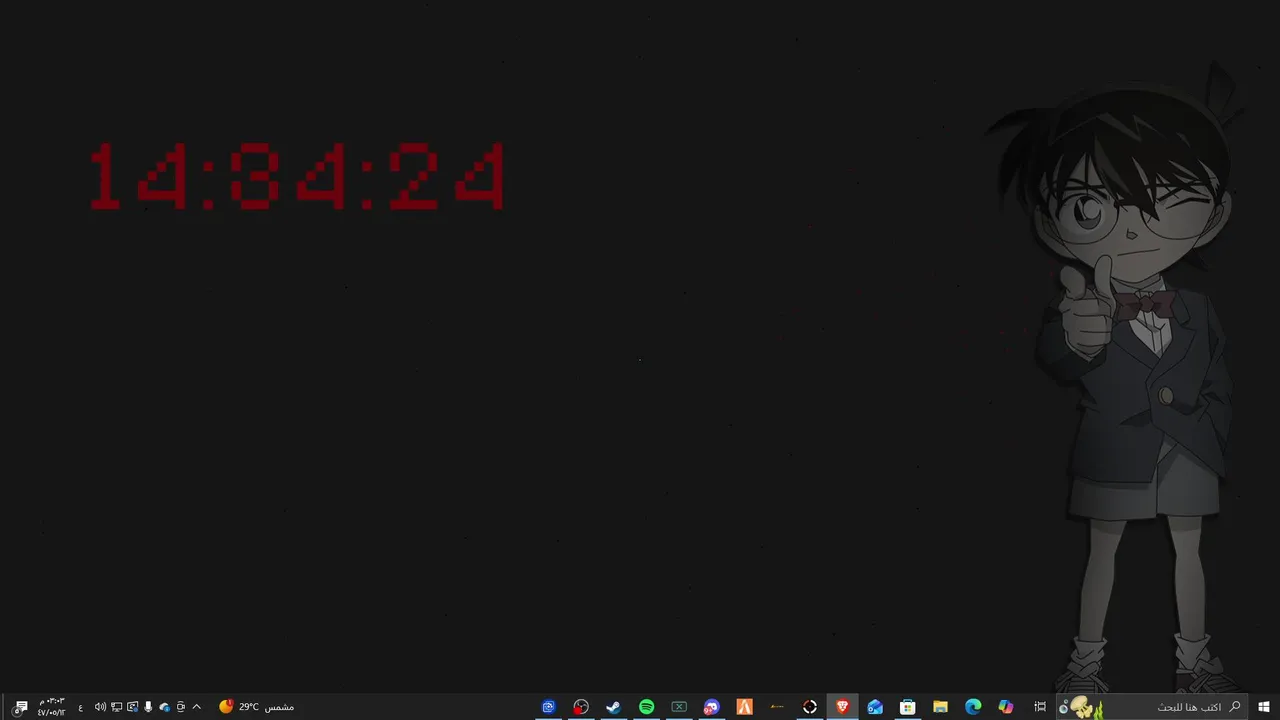Open the taskbar clock and date
This screenshot has width=1280, height=720.
(x=52, y=707)
